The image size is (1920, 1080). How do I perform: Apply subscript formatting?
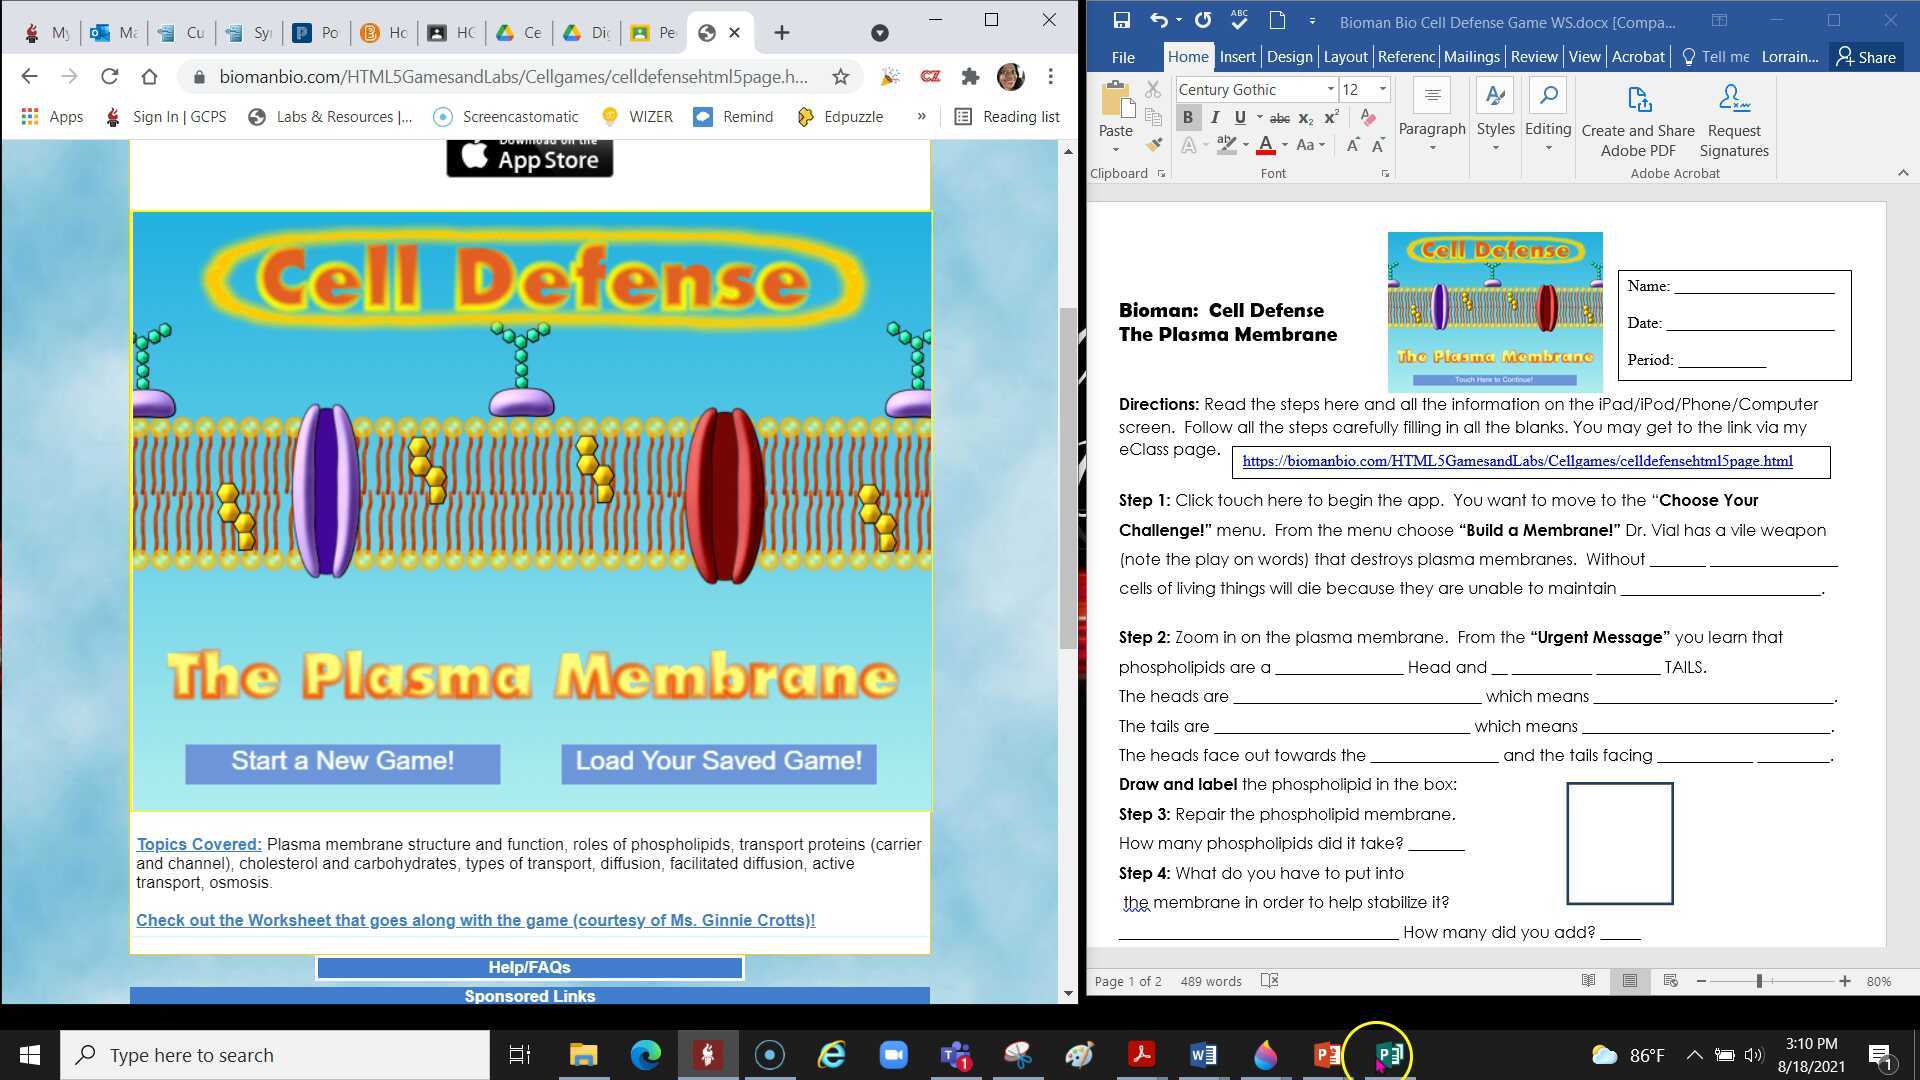[1305, 118]
